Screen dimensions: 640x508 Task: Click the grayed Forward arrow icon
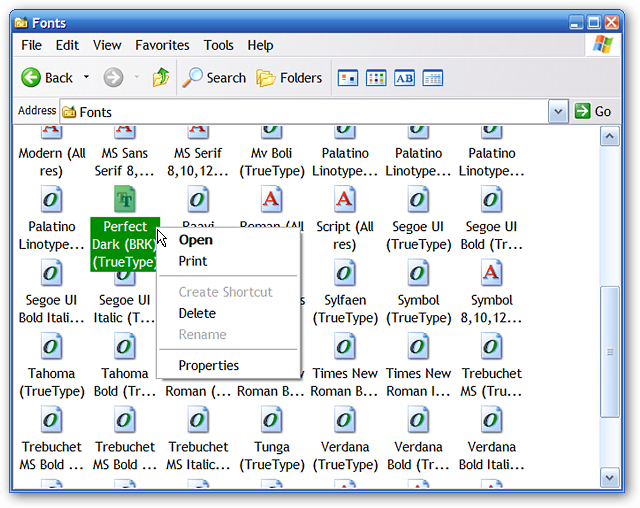[113, 77]
